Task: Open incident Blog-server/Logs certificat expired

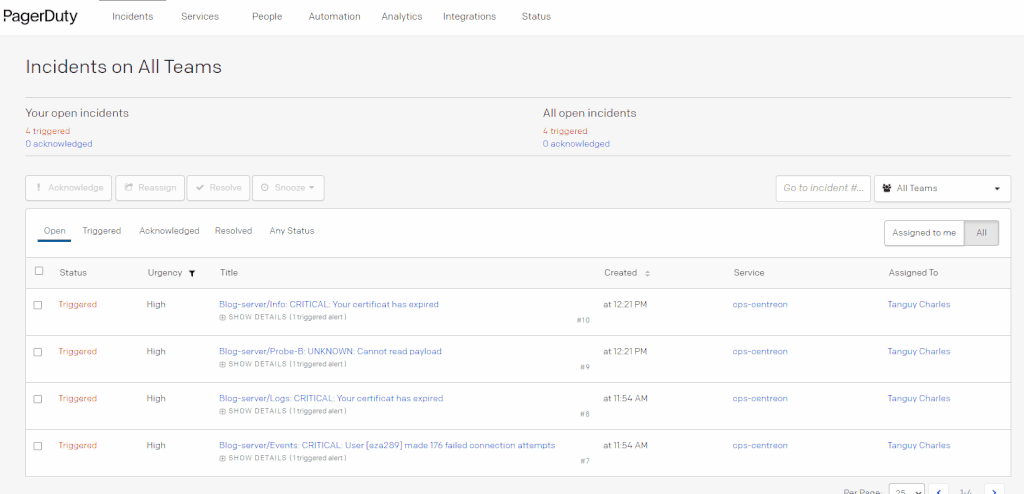Action: click(330, 399)
